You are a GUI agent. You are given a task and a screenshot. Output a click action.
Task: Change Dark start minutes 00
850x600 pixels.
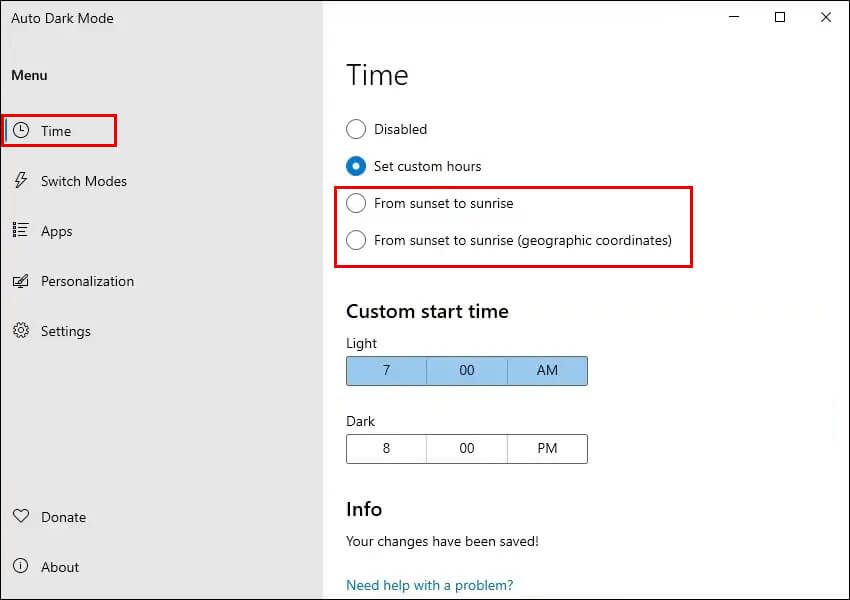pyautogui.click(x=467, y=449)
